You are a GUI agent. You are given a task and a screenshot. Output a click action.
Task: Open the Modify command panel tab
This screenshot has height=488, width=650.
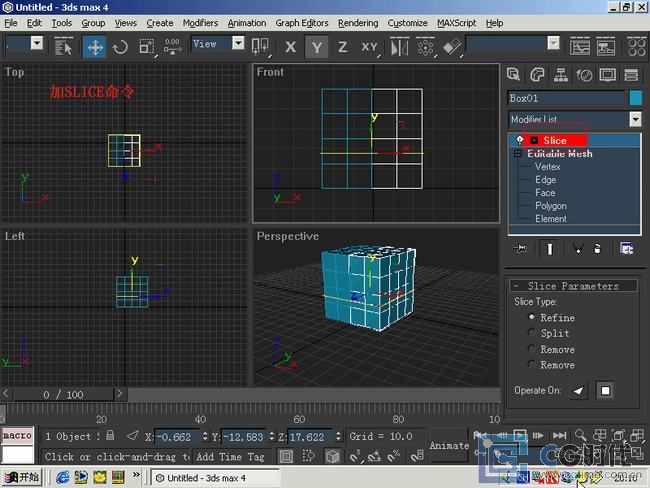click(537, 75)
